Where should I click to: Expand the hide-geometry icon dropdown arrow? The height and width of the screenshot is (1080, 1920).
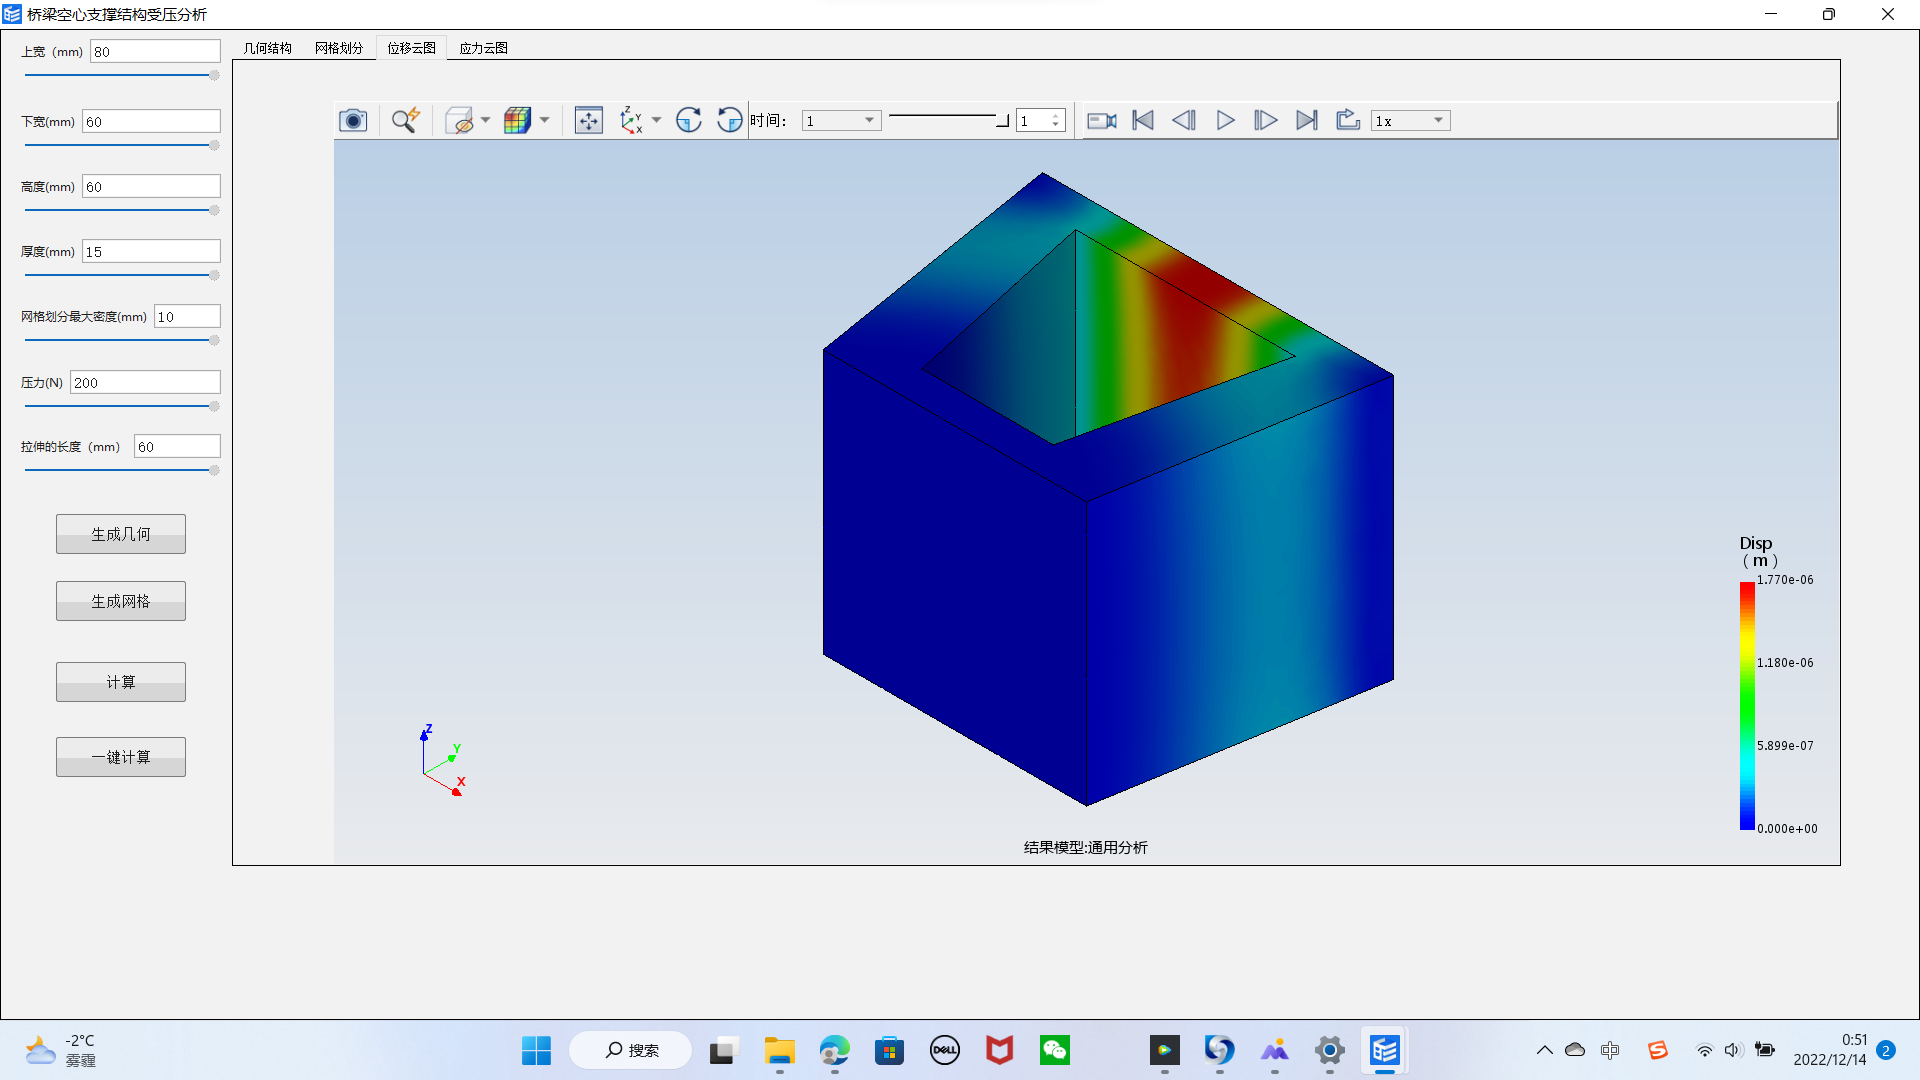click(486, 121)
